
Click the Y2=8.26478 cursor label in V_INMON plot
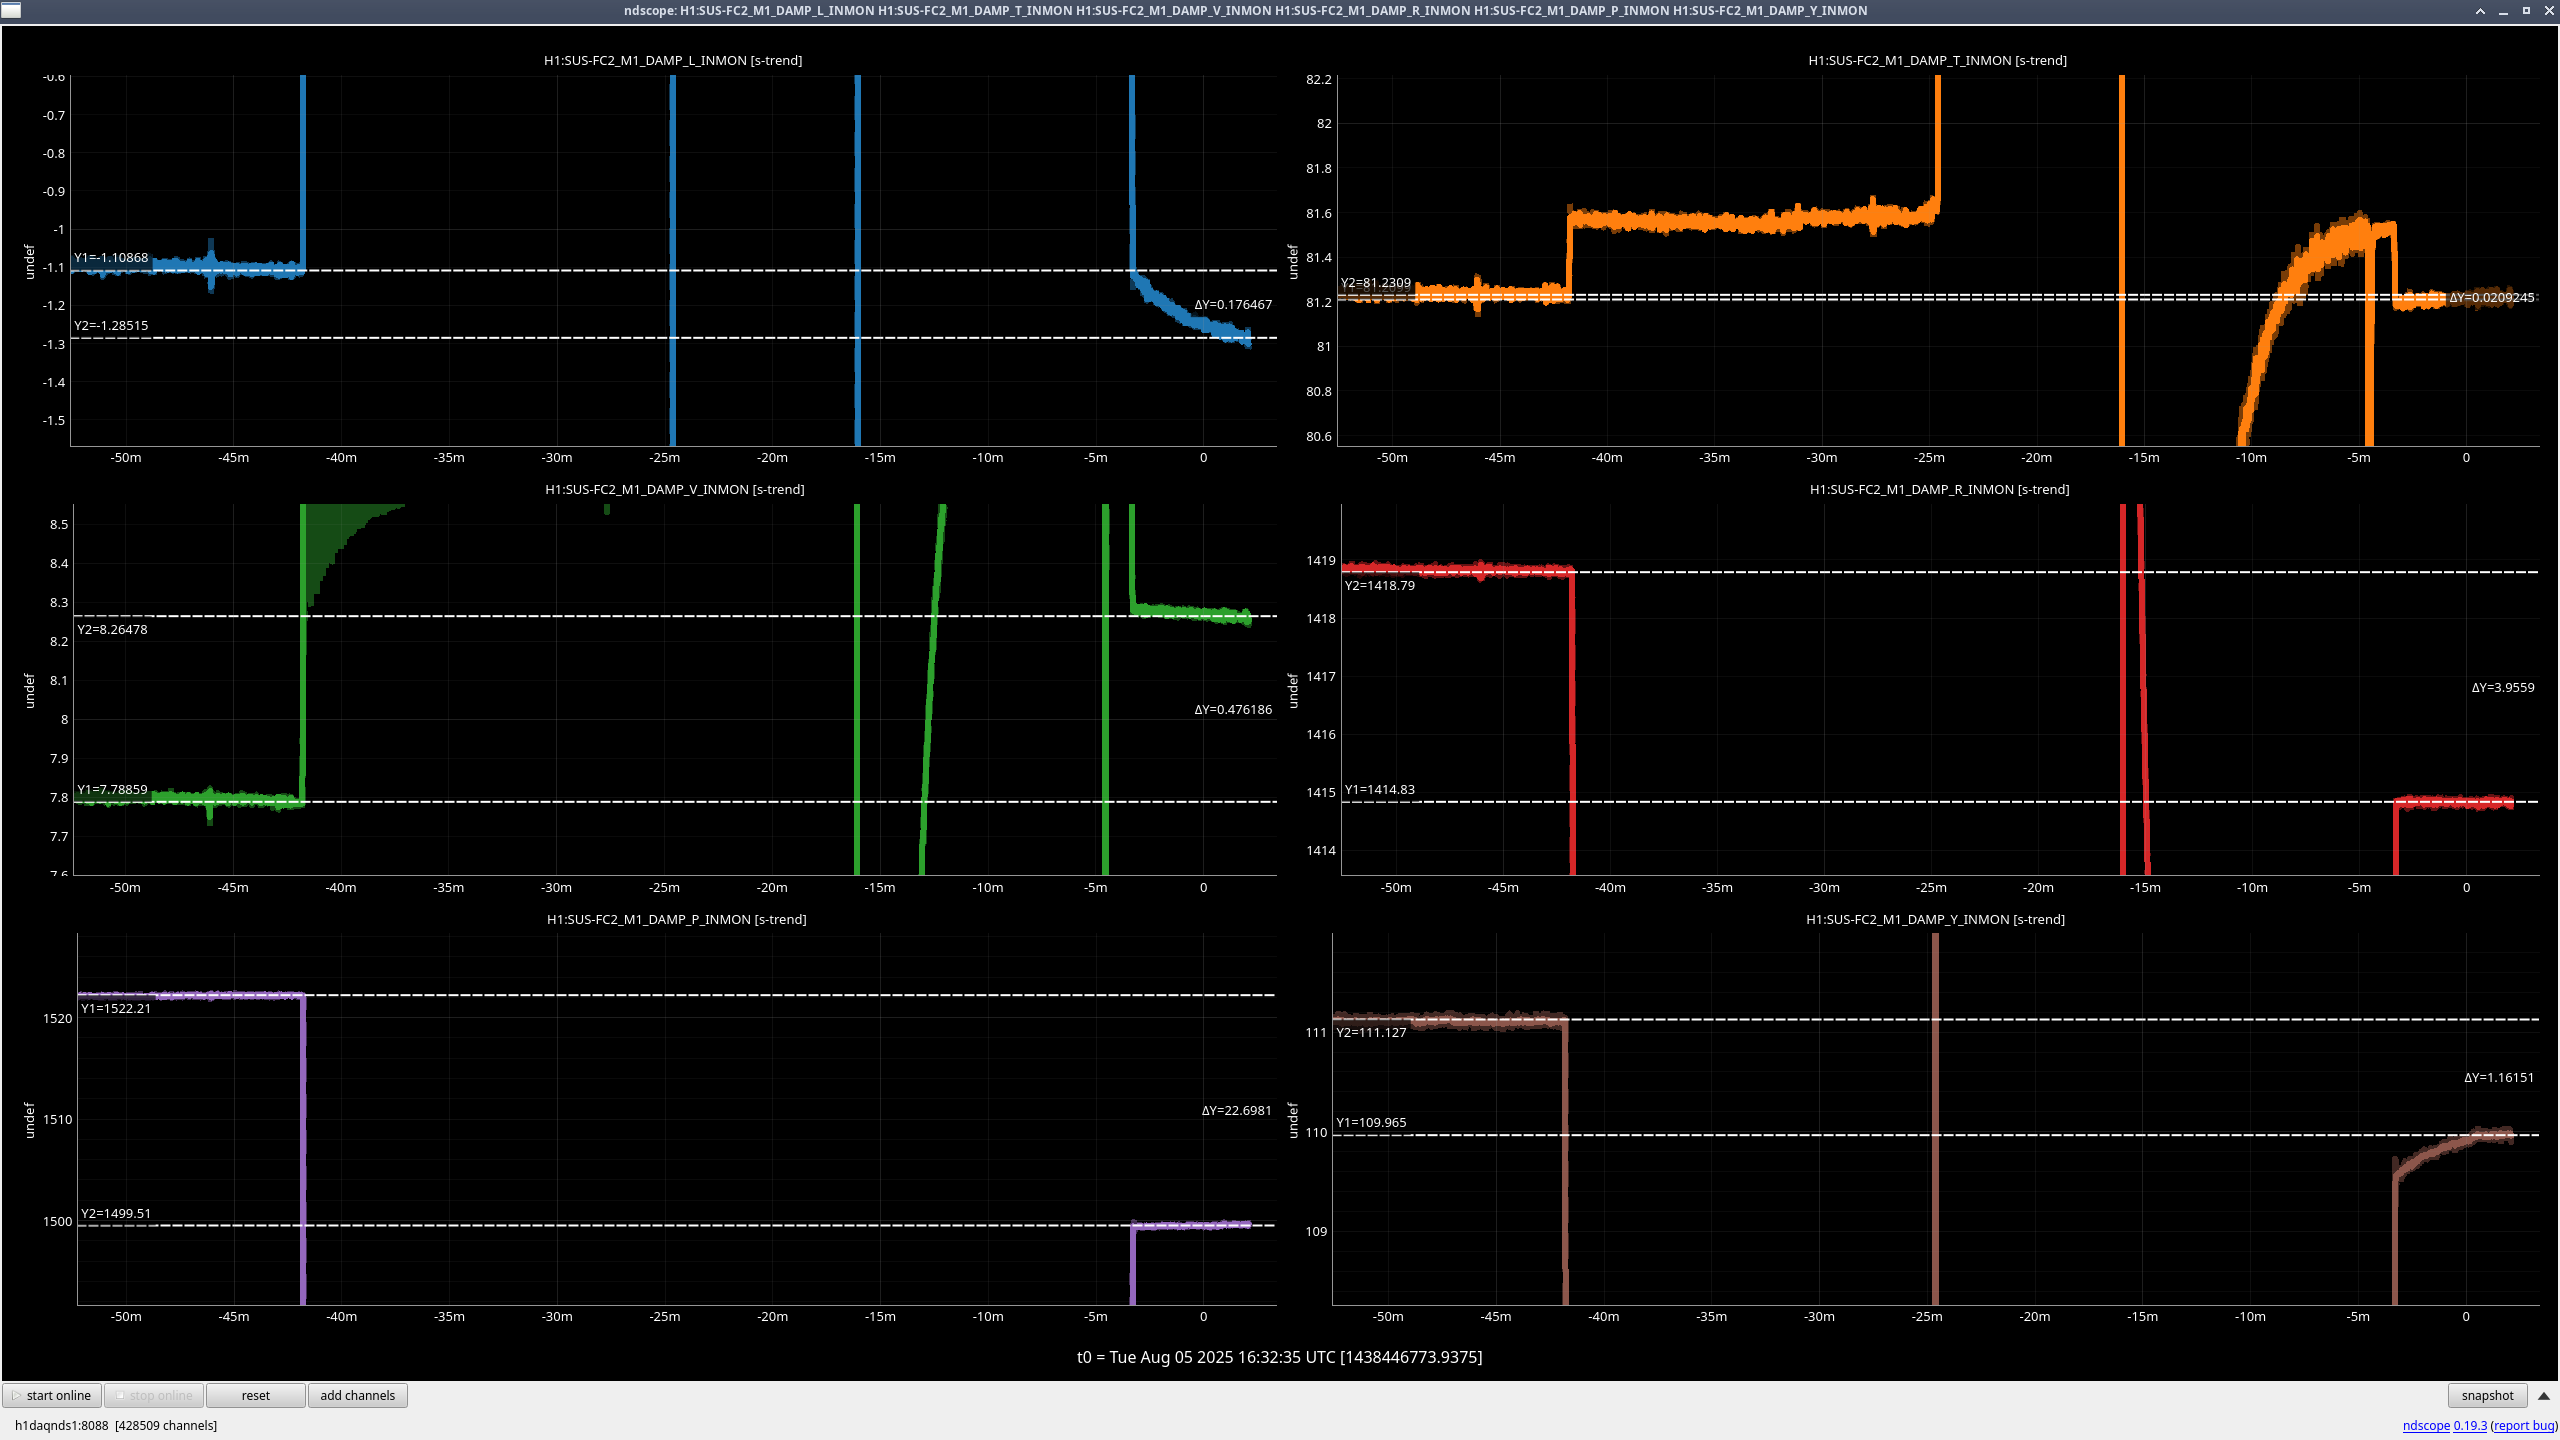tap(112, 629)
